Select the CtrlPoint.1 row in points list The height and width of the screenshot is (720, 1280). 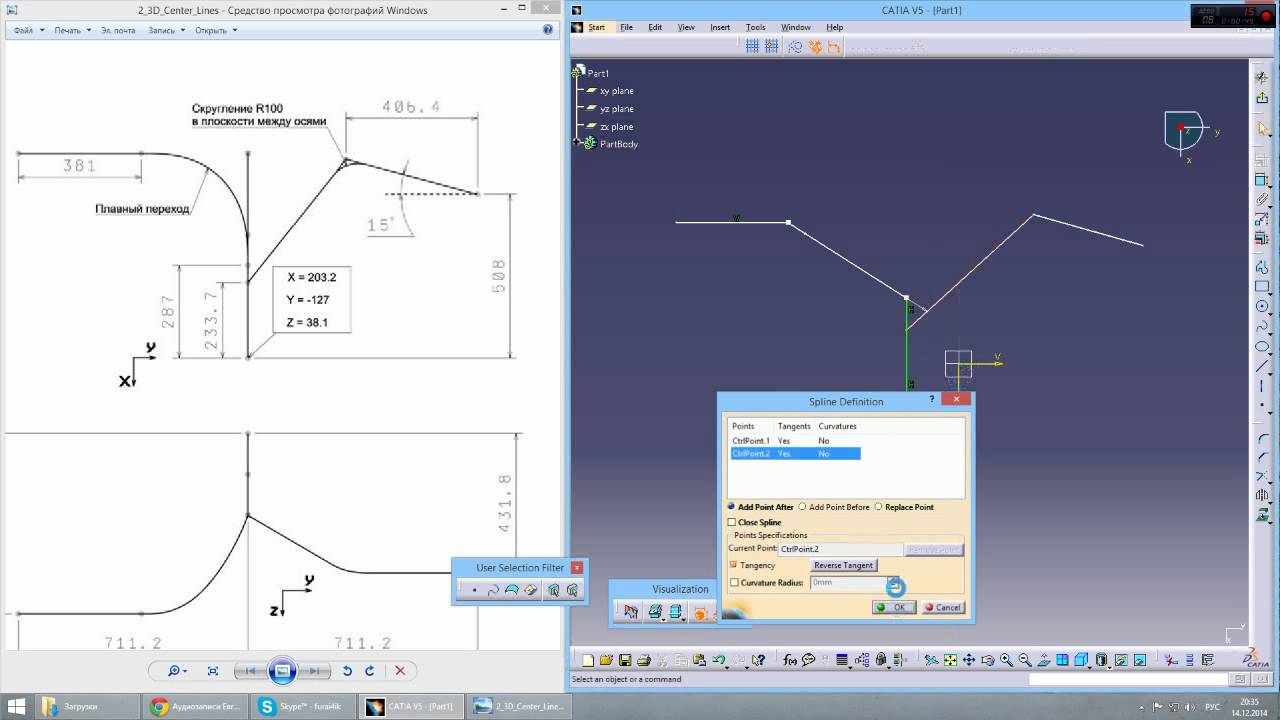[795, 440]
